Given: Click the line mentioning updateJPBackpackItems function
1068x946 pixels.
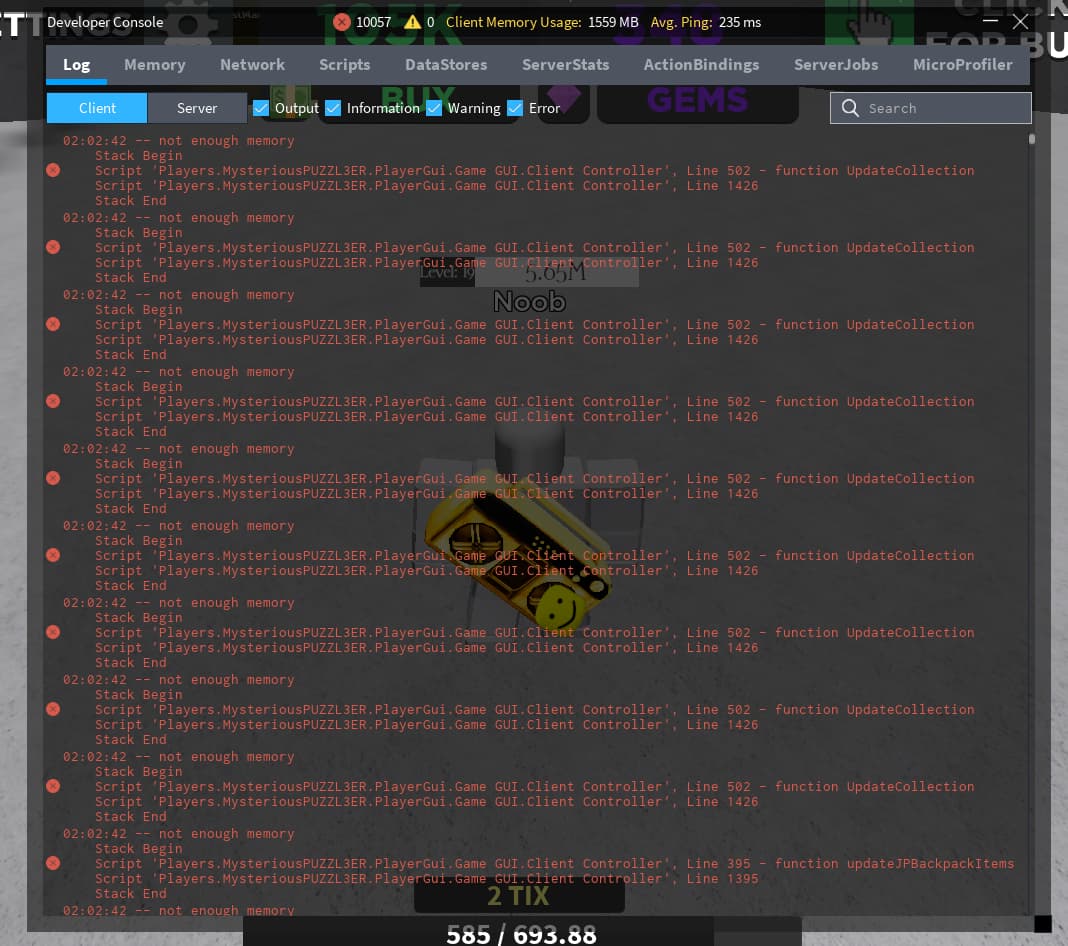Looking at the screenshot, I should (554, 864).
